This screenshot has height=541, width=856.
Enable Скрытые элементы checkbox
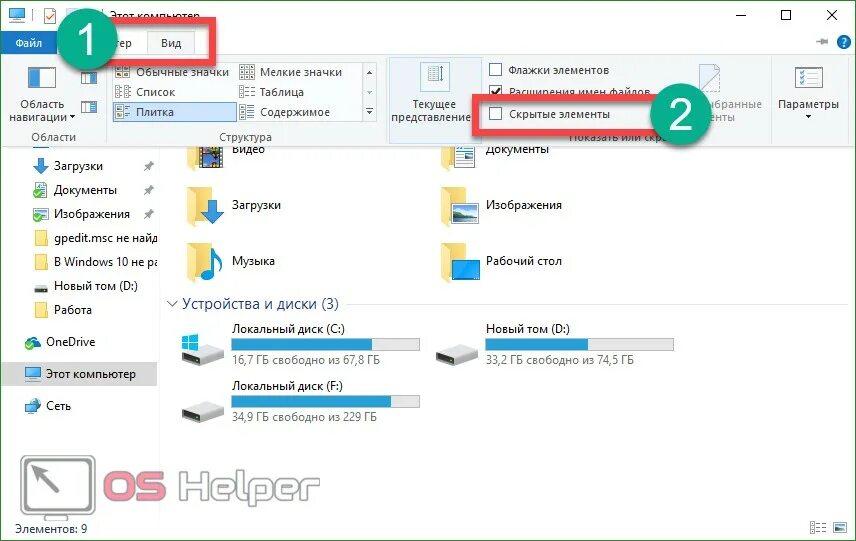[x=495, y=114]
